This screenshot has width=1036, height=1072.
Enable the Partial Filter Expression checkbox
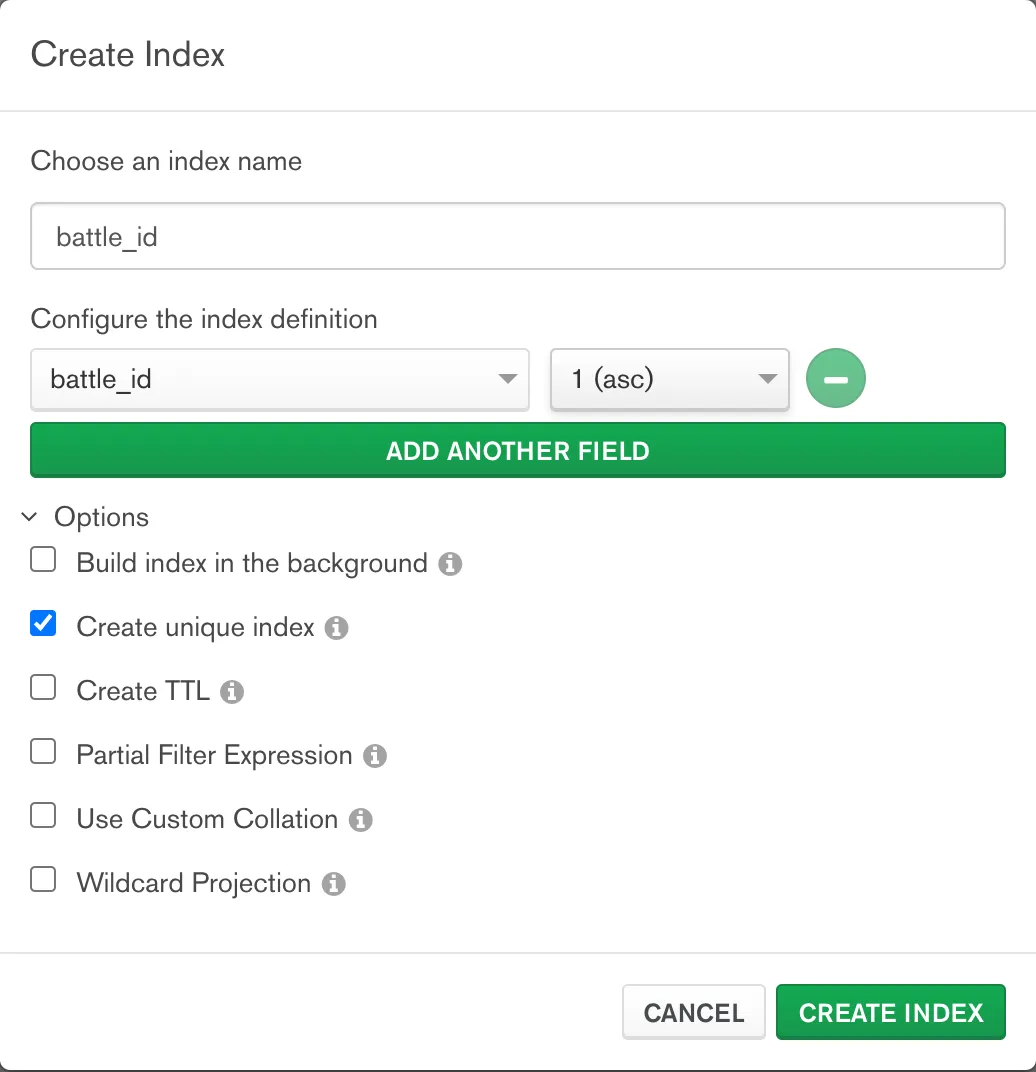tap(43, 751)
